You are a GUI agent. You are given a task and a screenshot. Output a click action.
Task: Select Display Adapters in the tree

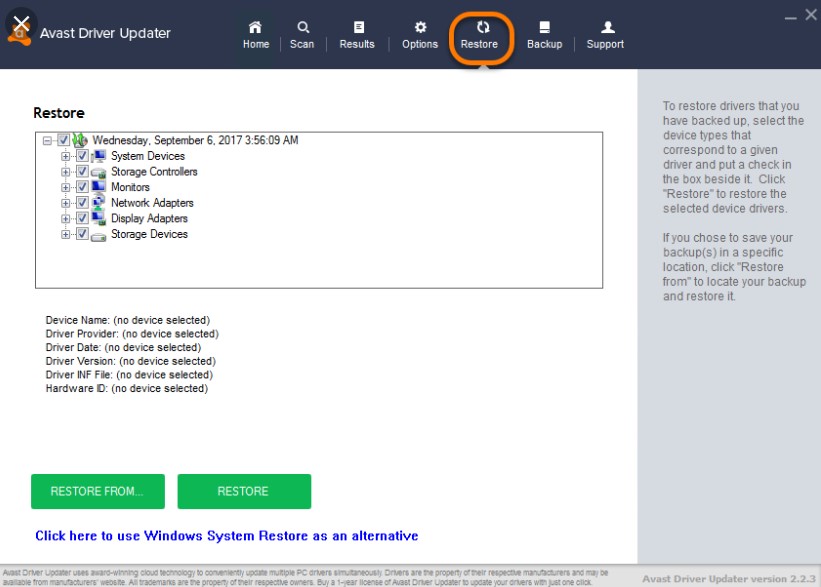(149, 218)
